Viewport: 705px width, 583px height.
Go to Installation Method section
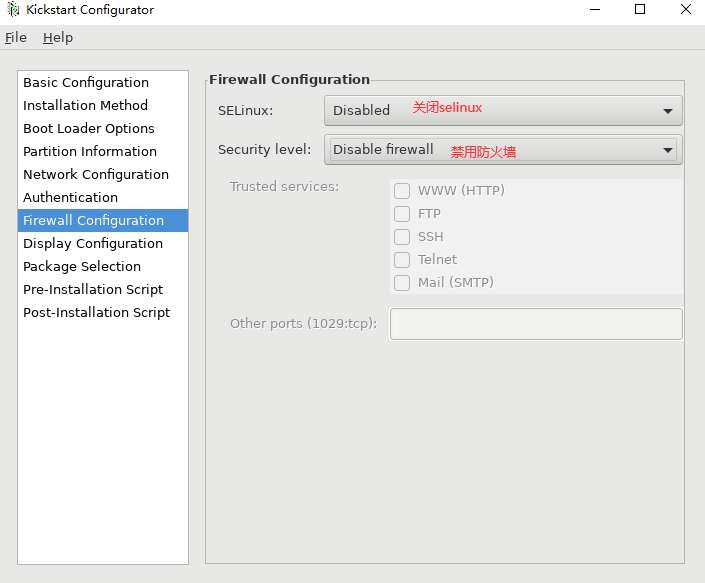tap(103, 106)
